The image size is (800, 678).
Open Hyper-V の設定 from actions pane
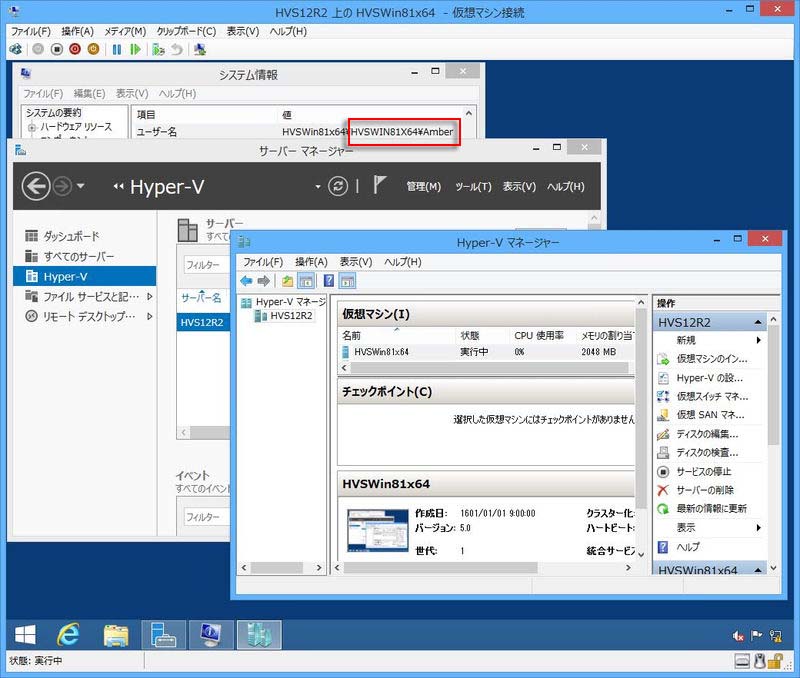click(x=709, y=378)
